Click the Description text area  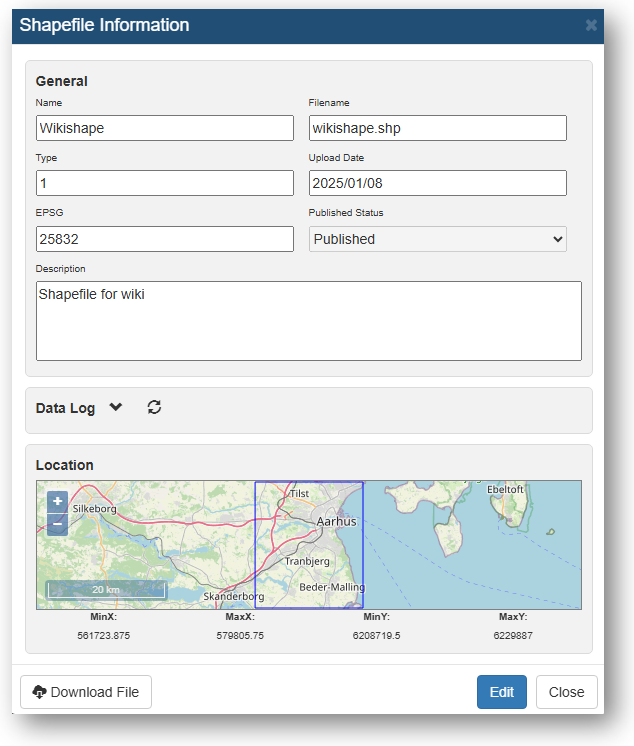(x=309, y=321)
